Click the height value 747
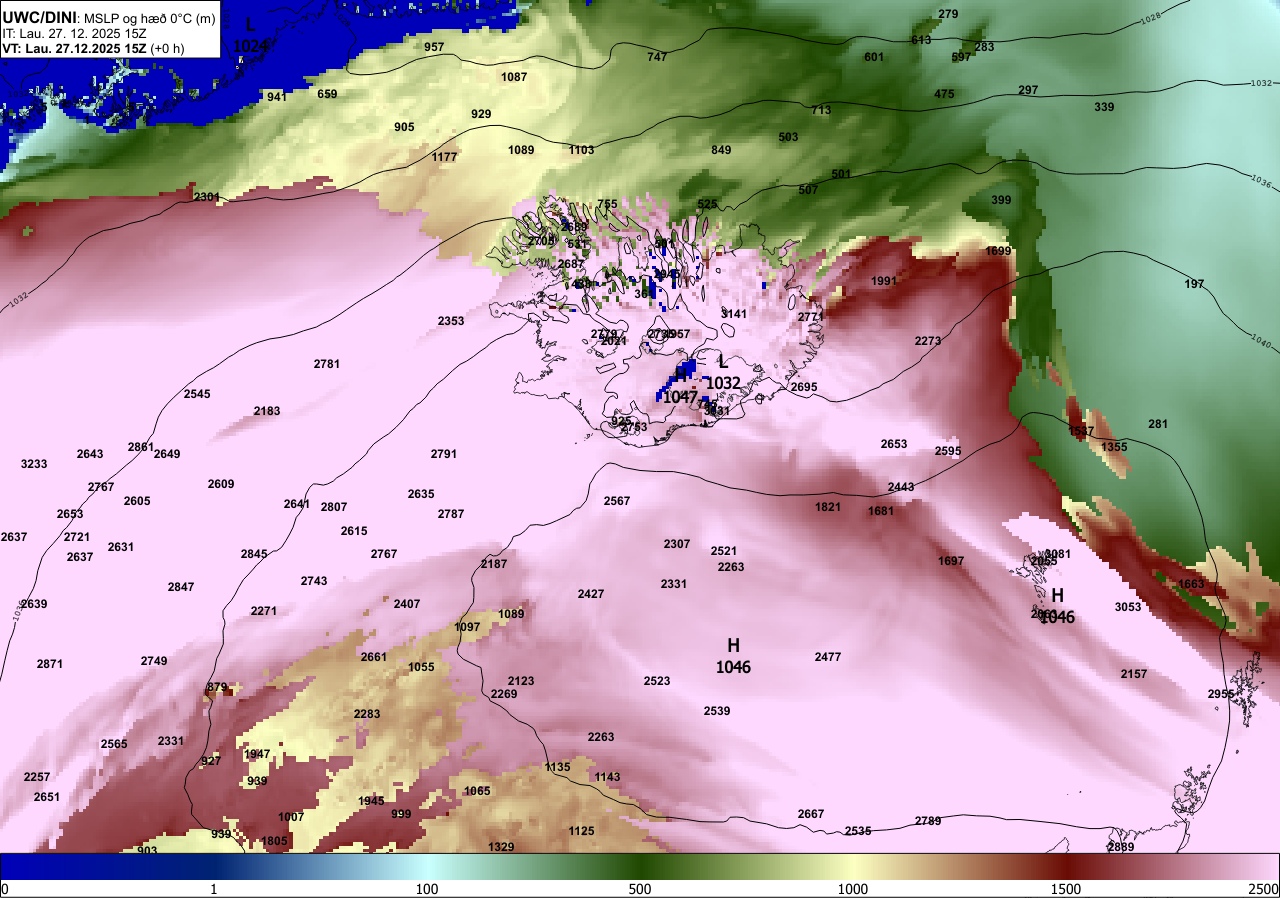The height and width of the screenshot is (898, 1280). point(657,57)
